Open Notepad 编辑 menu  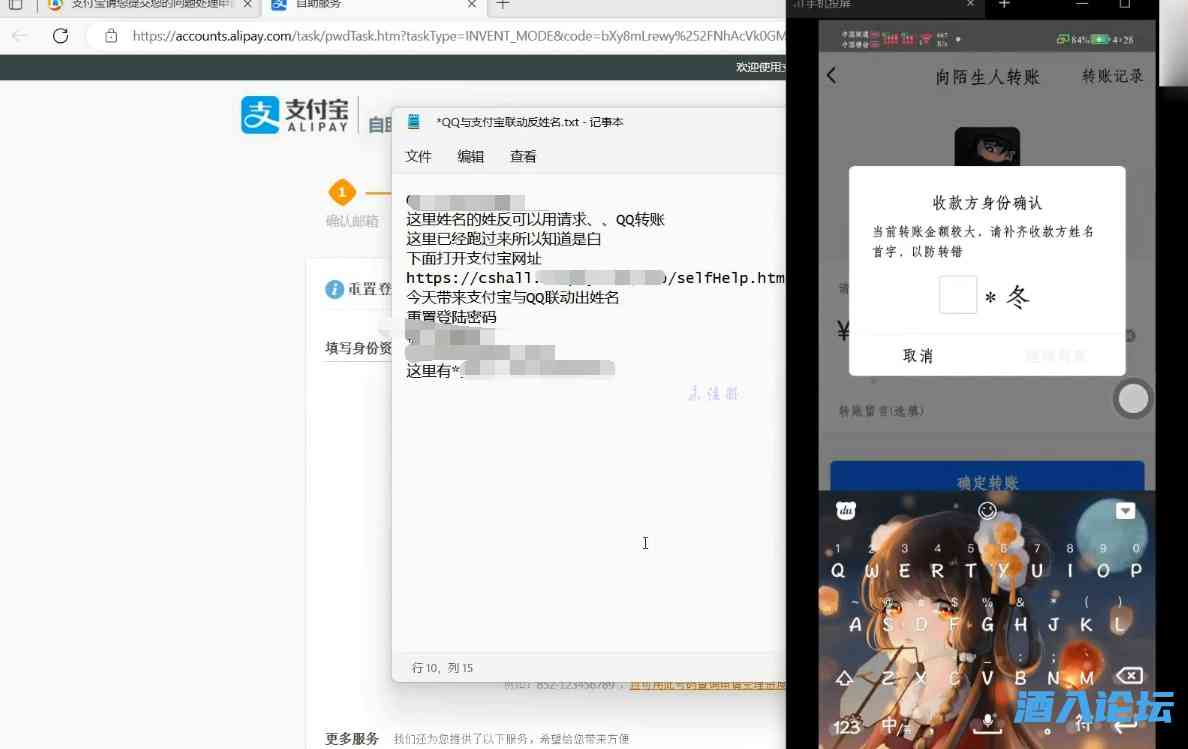(x=471, y=157)
